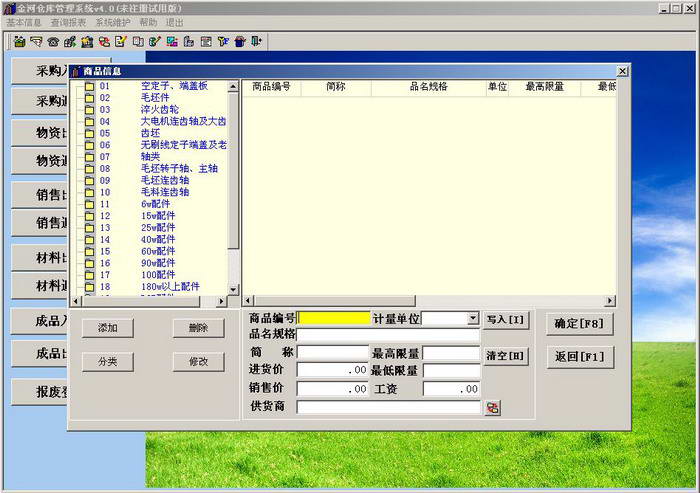
Task: Click product table horizontal scrollbar thumb
Action: pos(334,301)
